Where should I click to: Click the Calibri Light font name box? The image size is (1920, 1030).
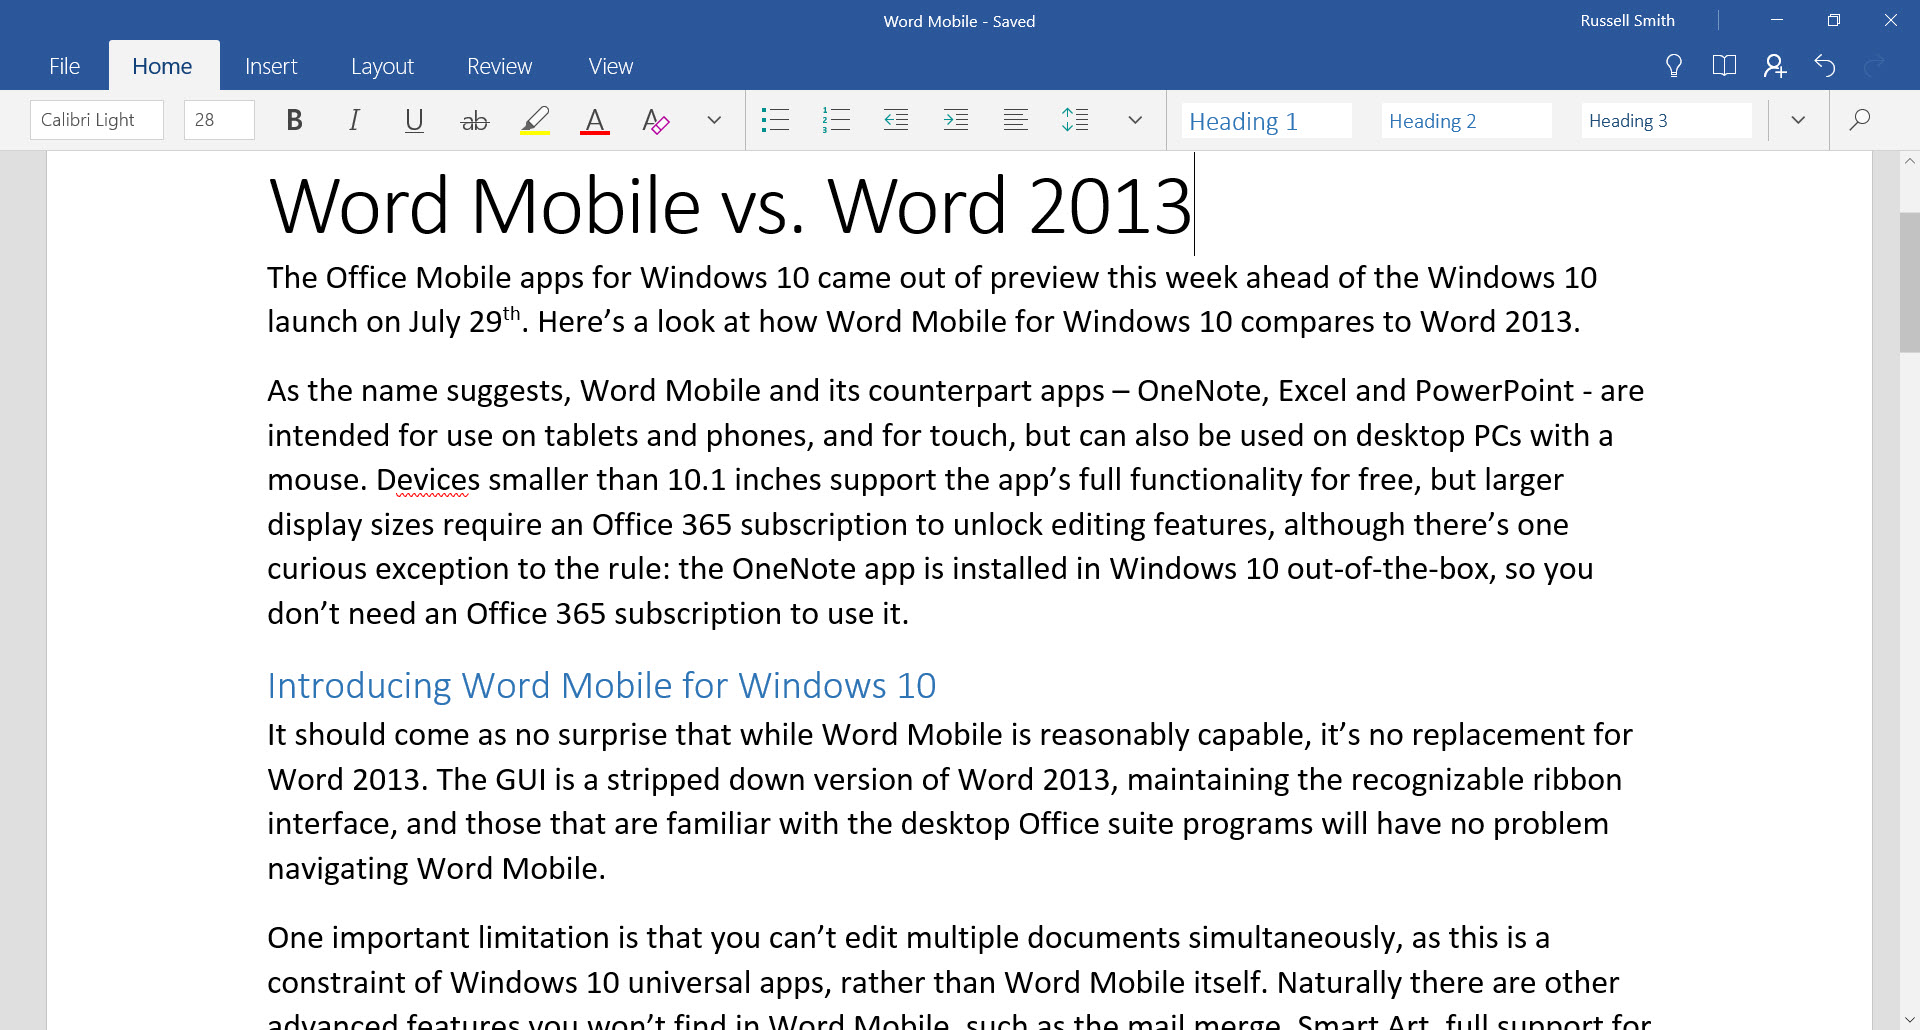click(97, 120)
